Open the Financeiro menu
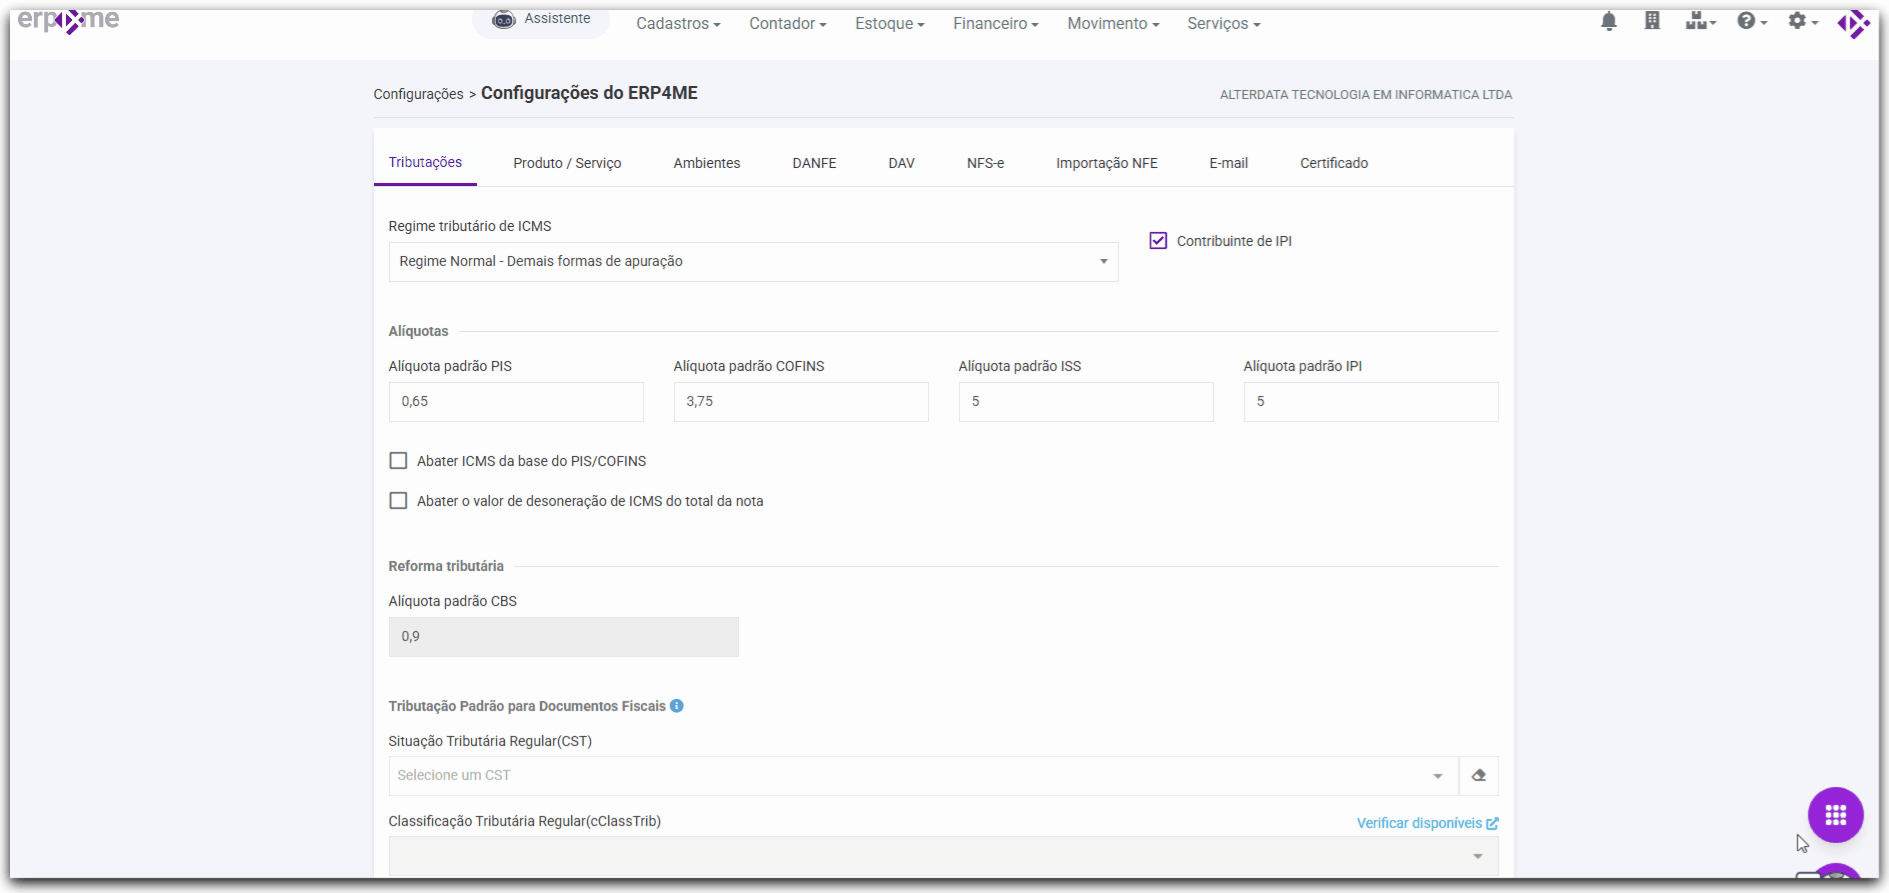Image resolution: width=1889 pixels, height=893 pixels. pos(995,24)
